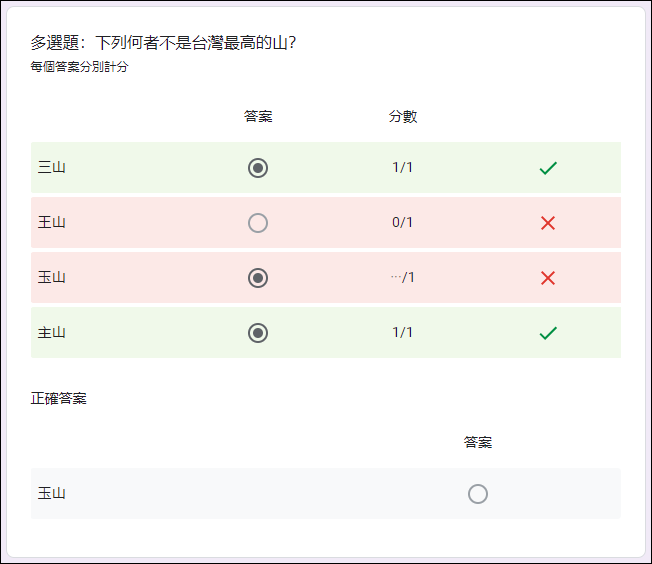Image resolution: width=652 pixels, height=564 pixels.
Task: Toggle the 玉山 radio in the graded answers
Action: 258,278
